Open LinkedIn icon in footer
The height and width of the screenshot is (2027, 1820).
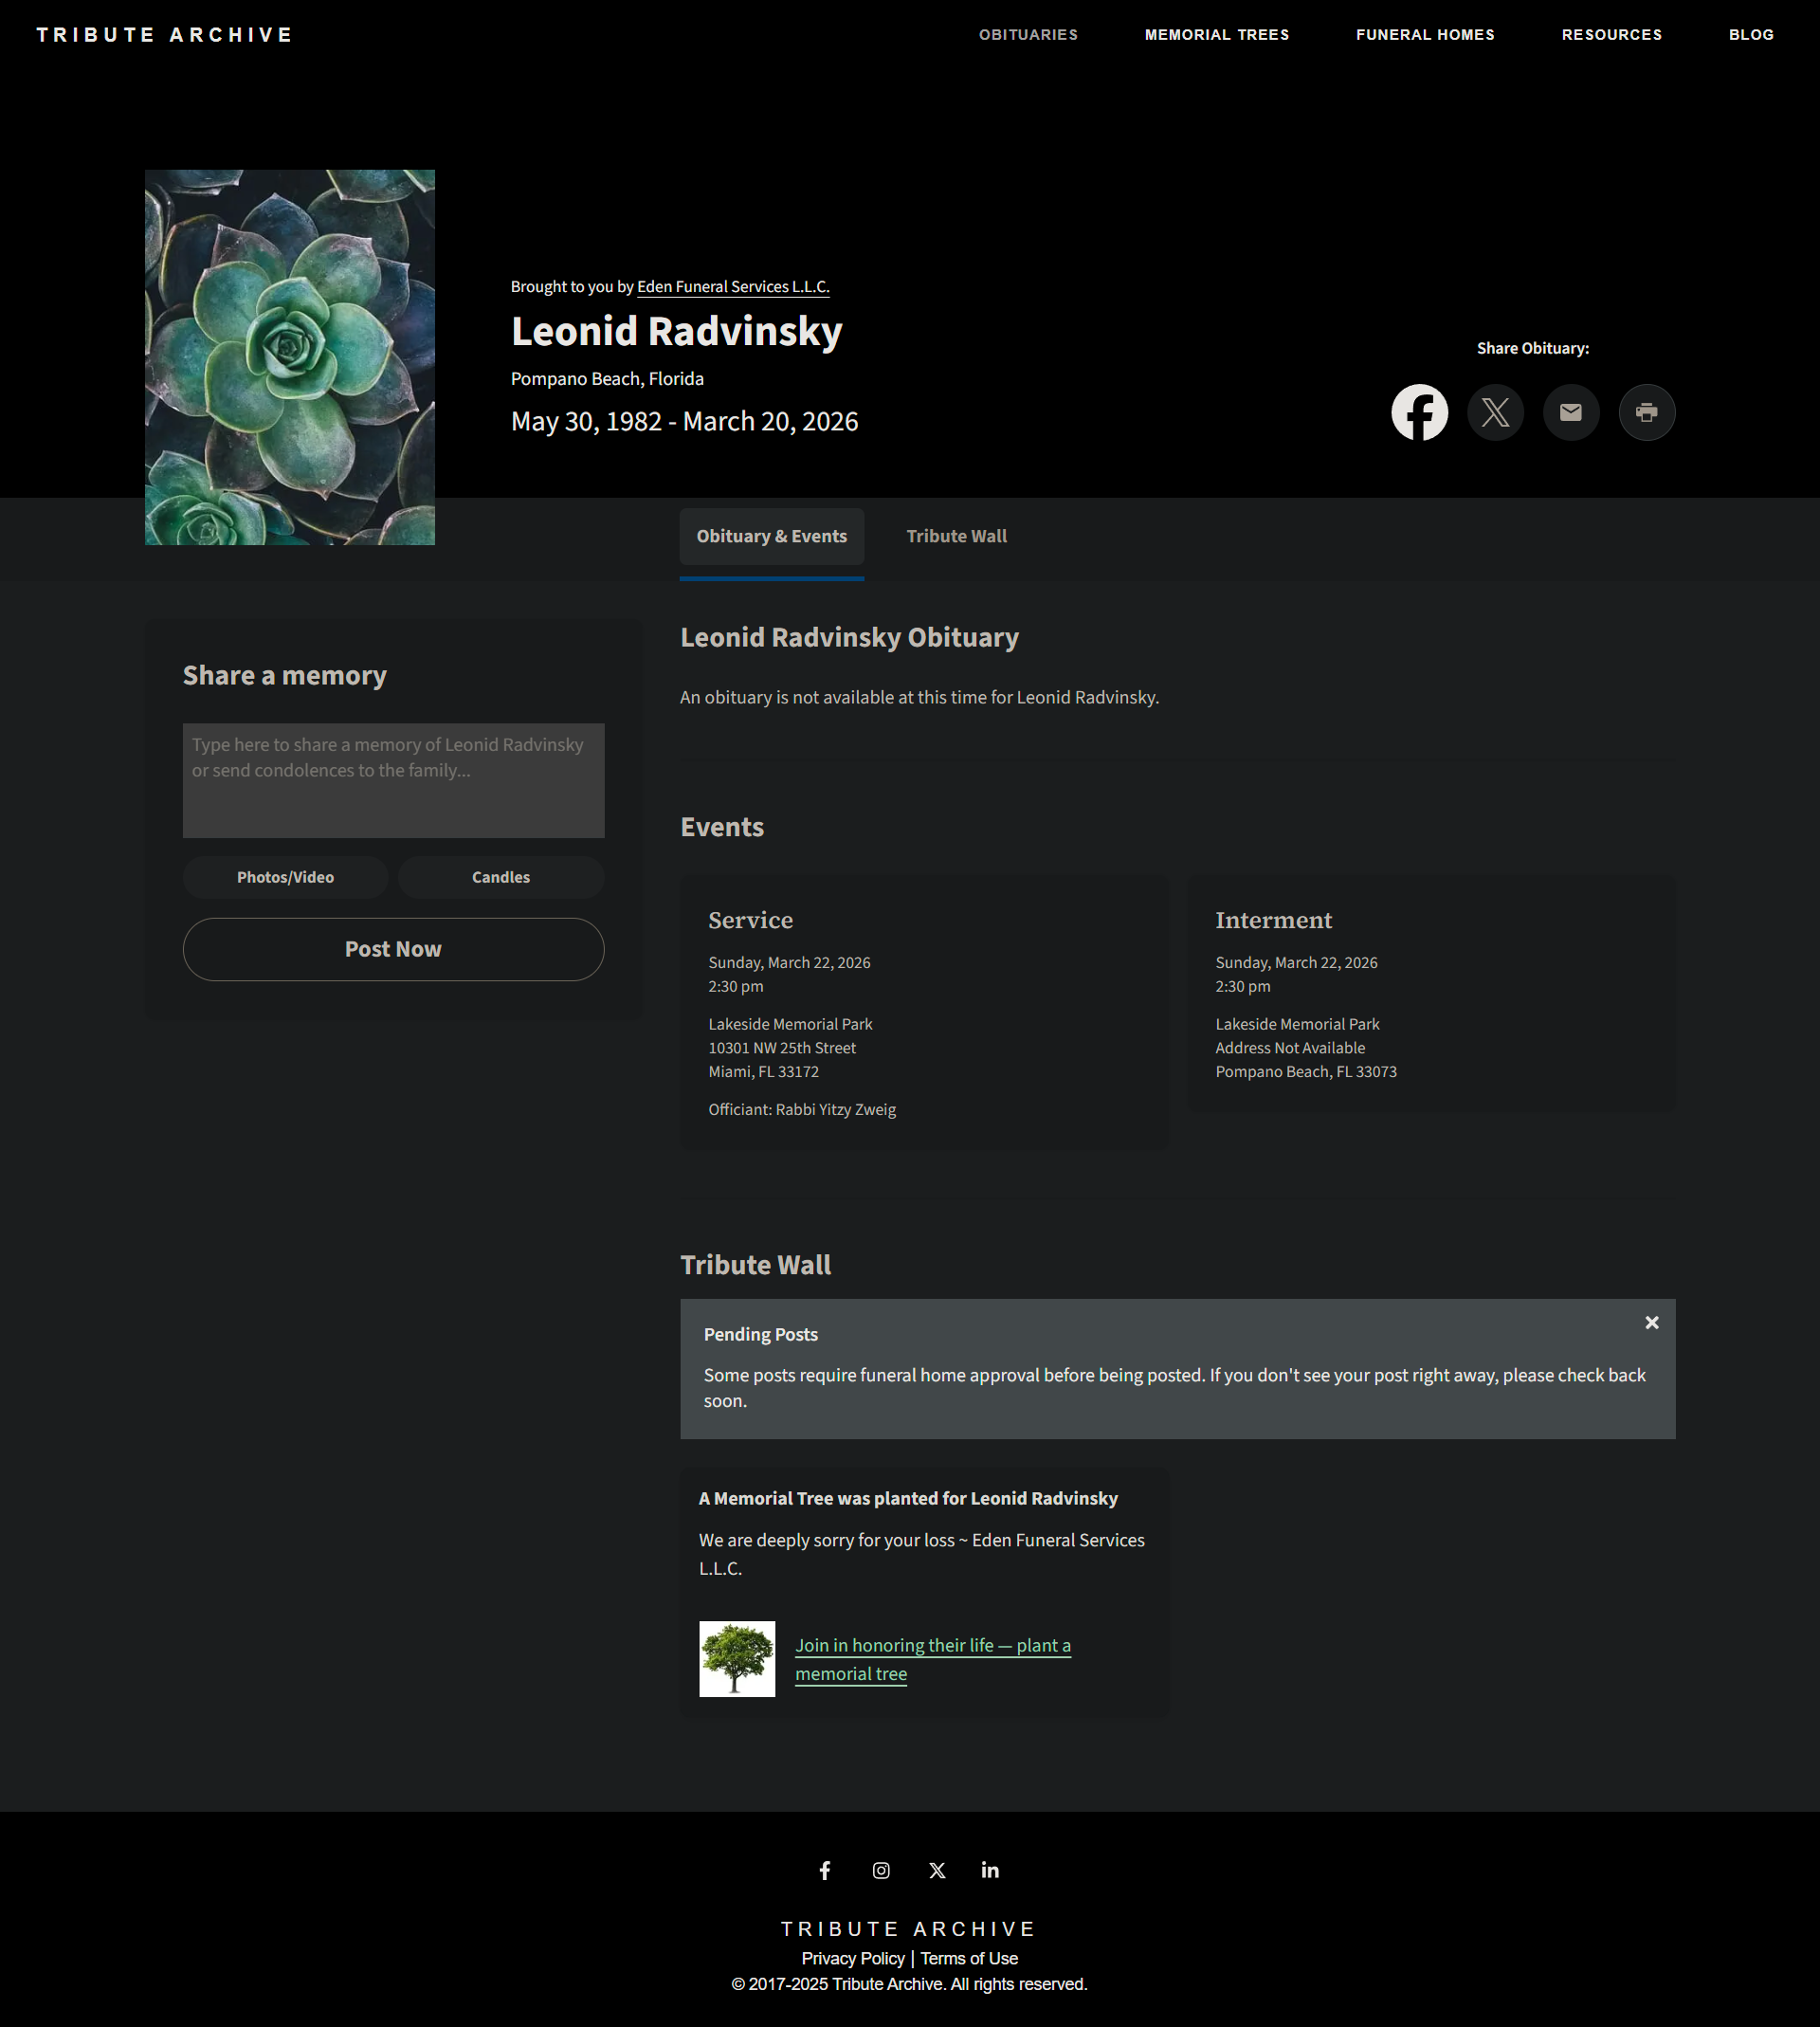990,1870
